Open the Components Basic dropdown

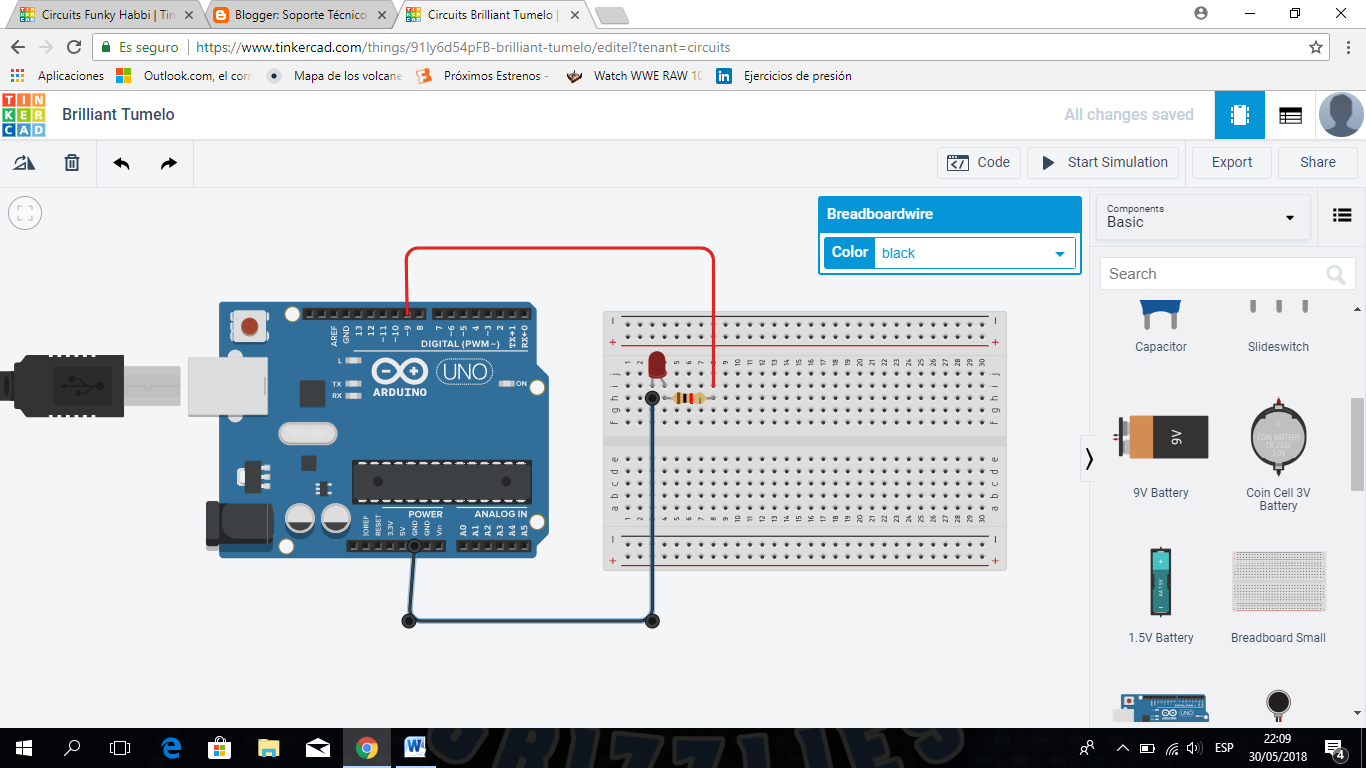(1202, 217)
